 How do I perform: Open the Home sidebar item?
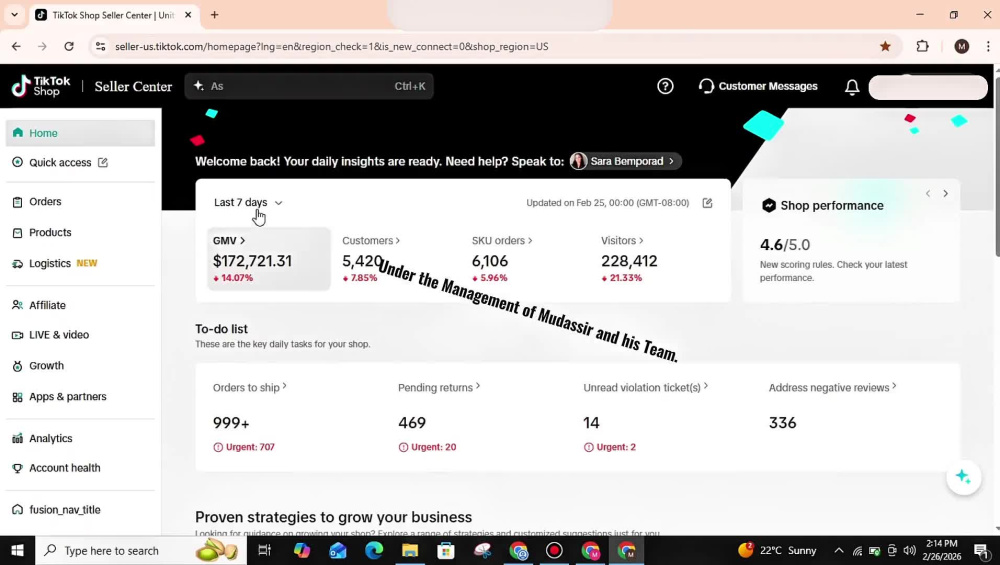point(80,133)
